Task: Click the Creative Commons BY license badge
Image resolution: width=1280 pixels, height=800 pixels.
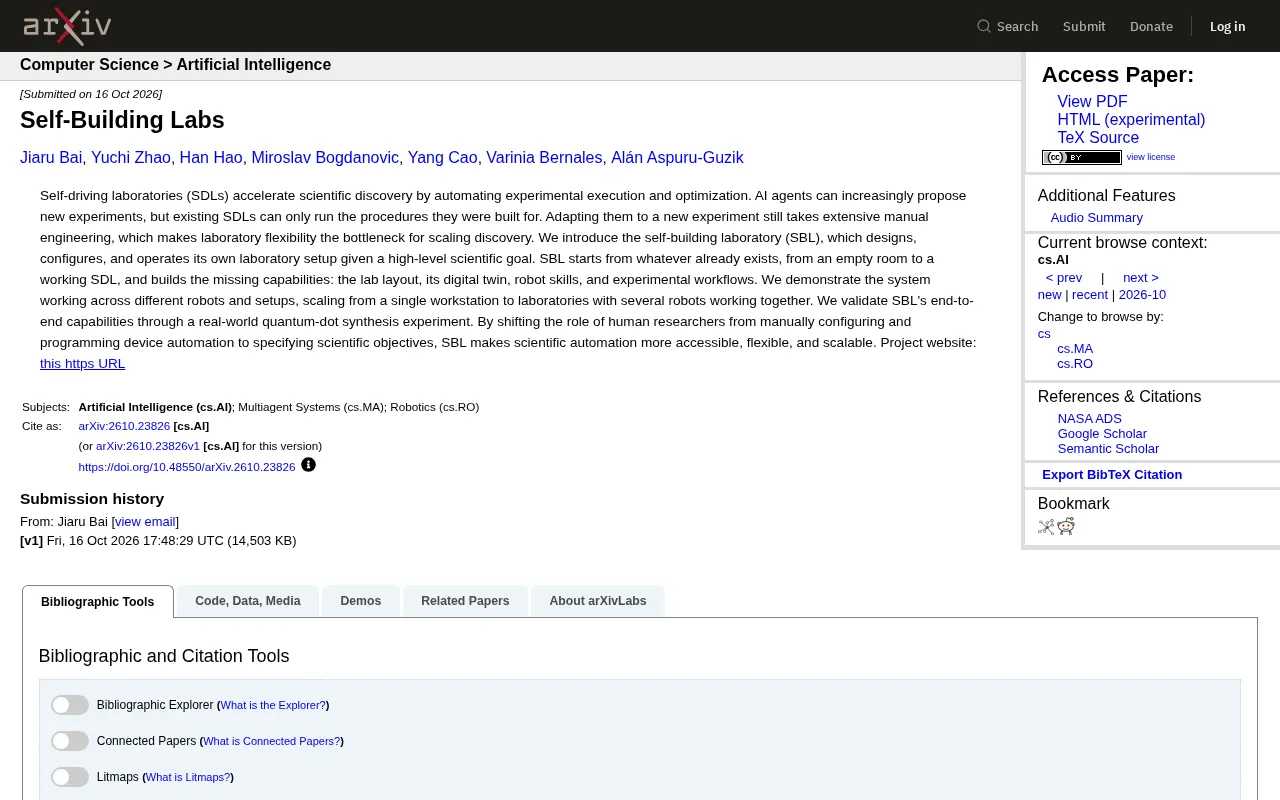Action: pos(1082,157)
